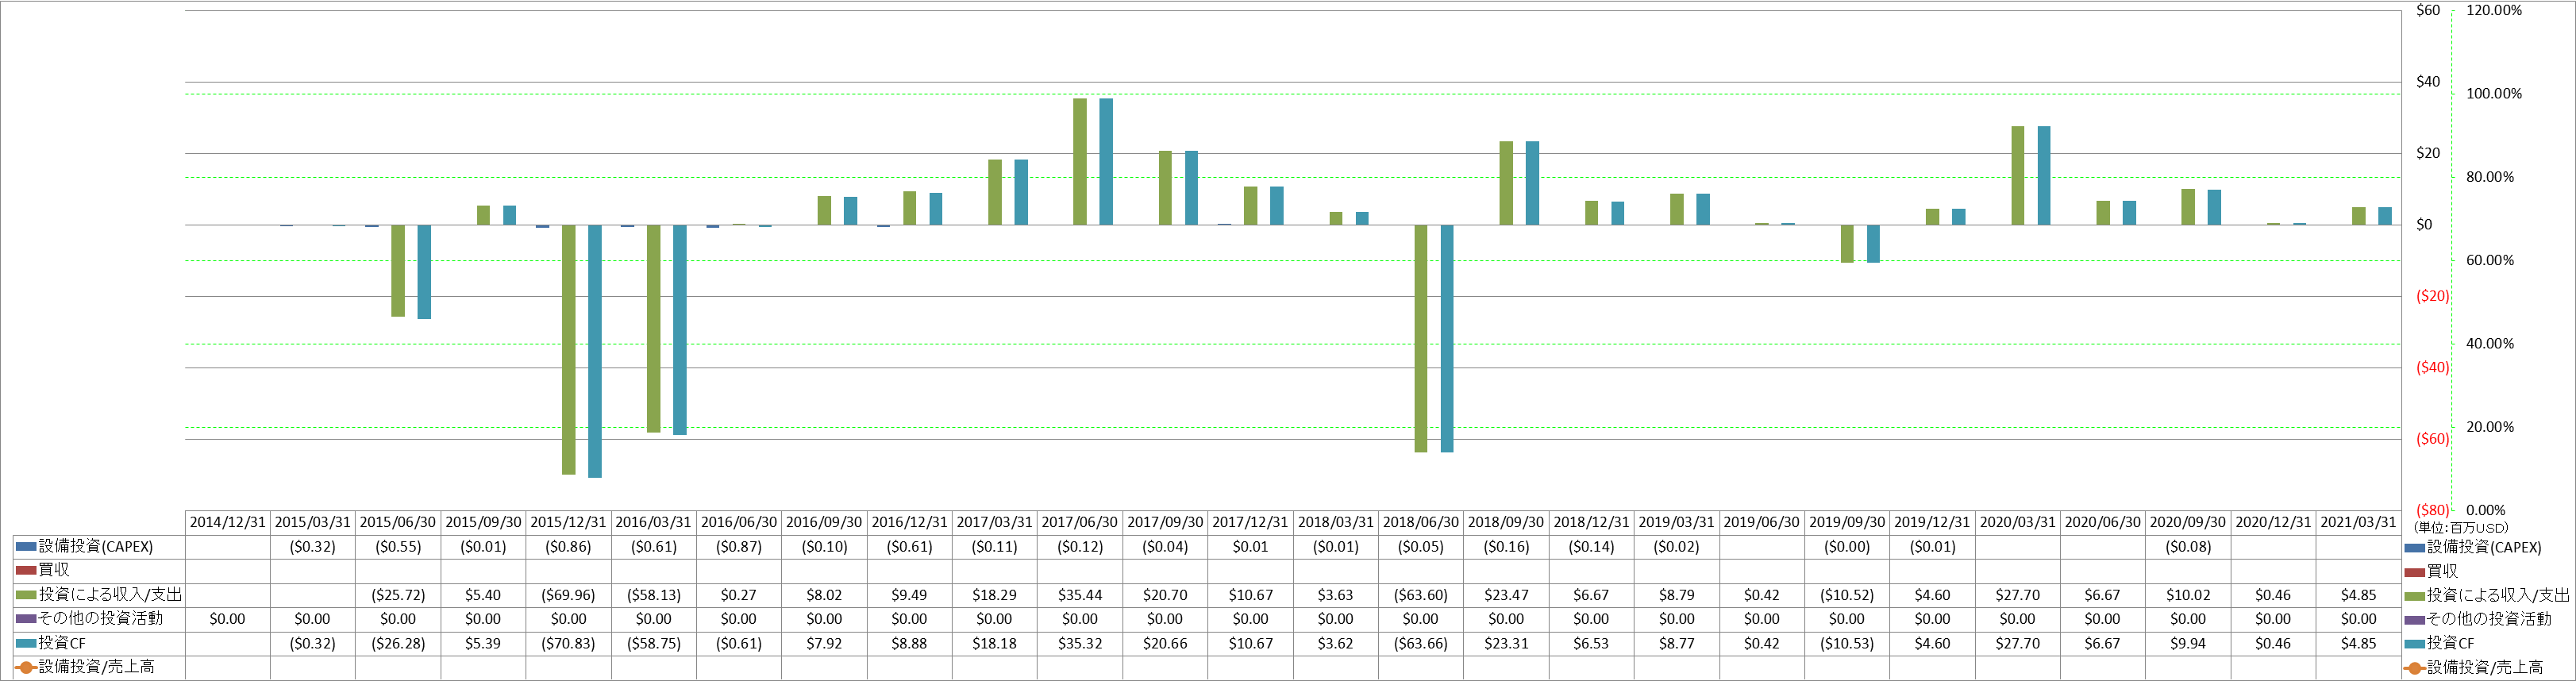Select the ($58.13) investment value cell
The width and height of the screenshot is (2576, 681).
coord(654,595)
